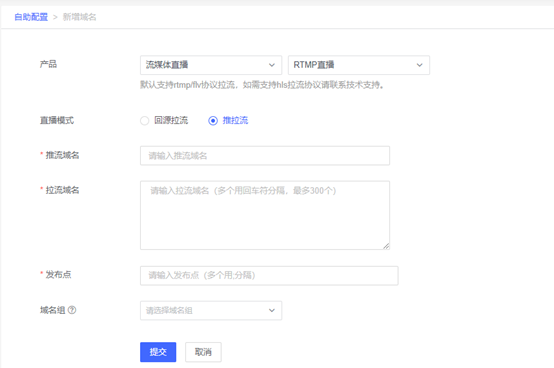Click the 发布点 field label

click(58, 274)
